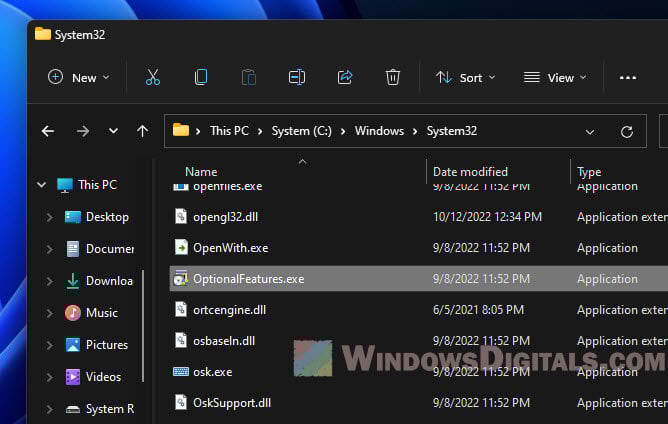Screen dimensions: 668x424
Task: Click the osk.exe keyboard icon
Action: click(x=181, y=372)
